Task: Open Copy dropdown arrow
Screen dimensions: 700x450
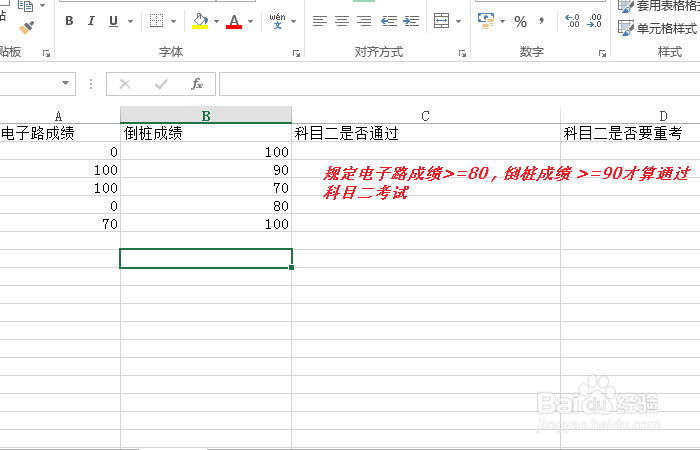Action: [43, 6]
